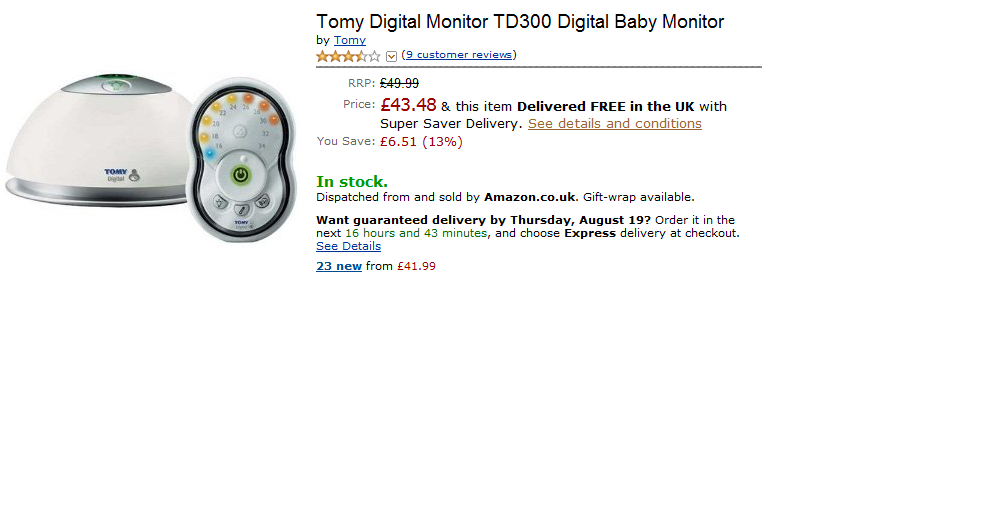Click the 16 hours and 43 minutes countdown

416,233
